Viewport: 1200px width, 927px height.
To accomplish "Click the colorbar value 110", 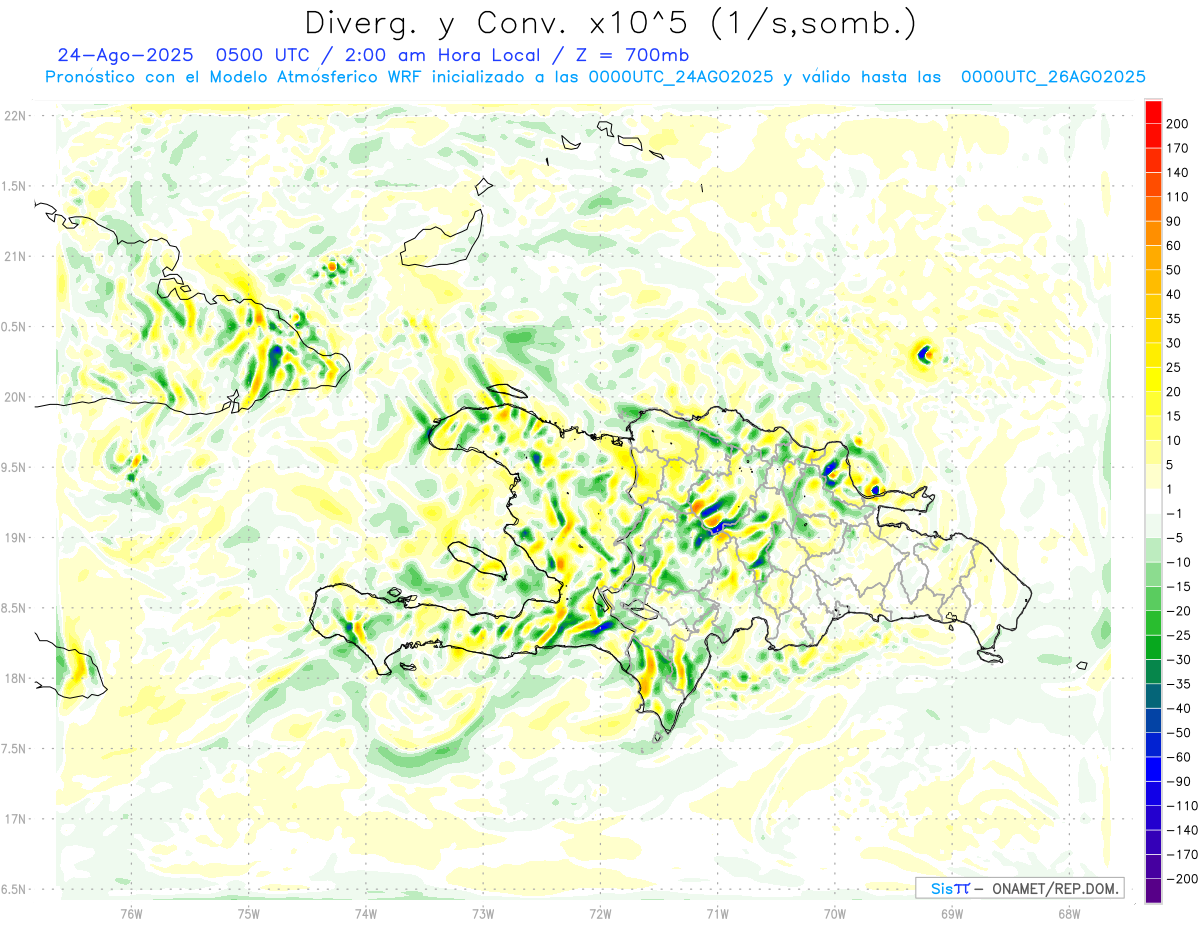I will 1176,197.
